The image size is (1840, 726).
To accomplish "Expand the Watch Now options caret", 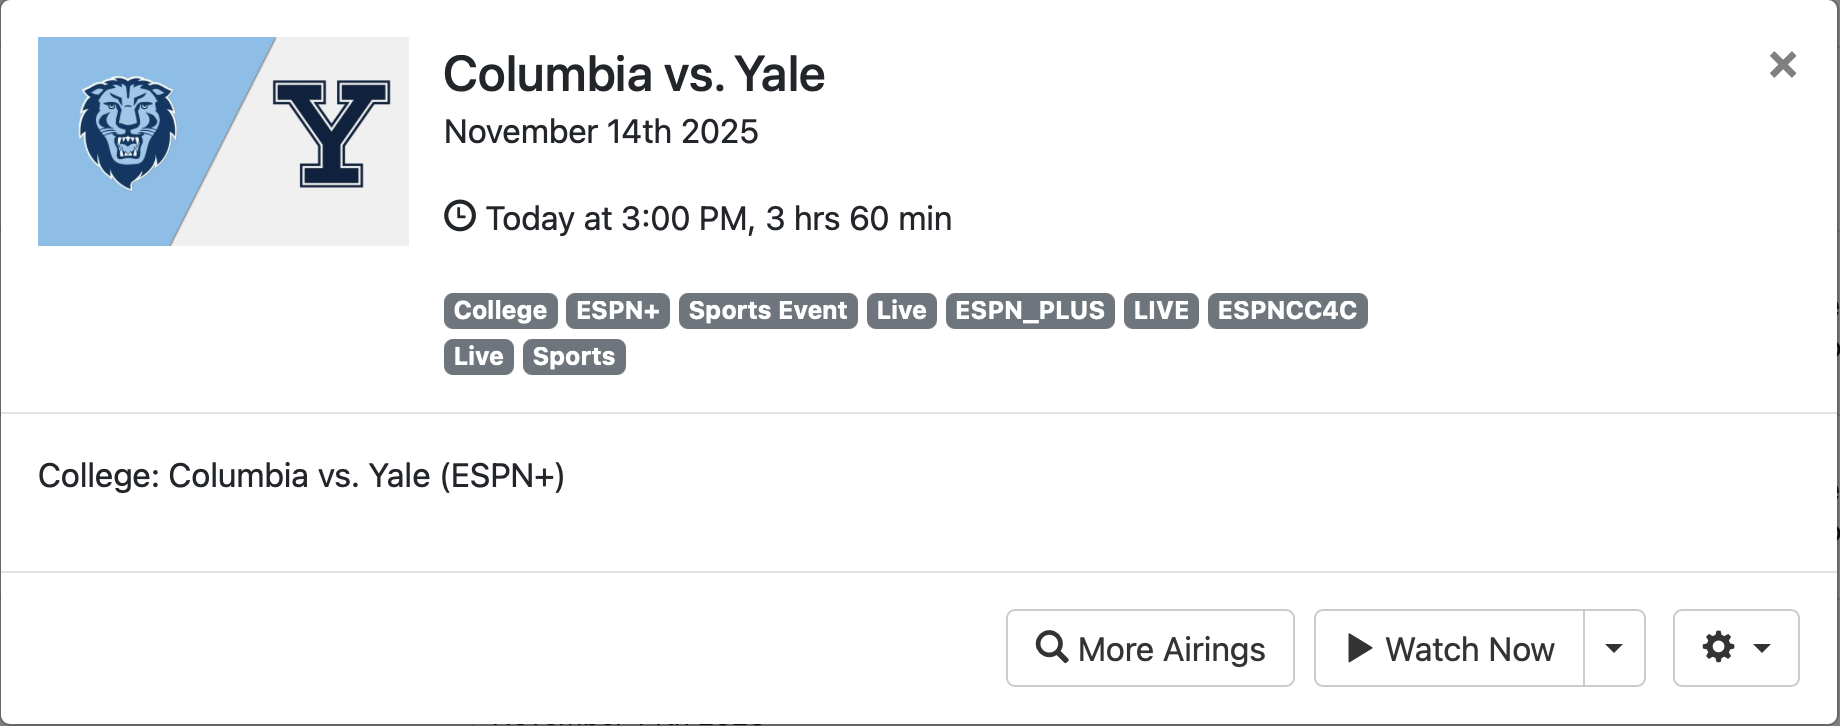I will [x=1614, y=648].
